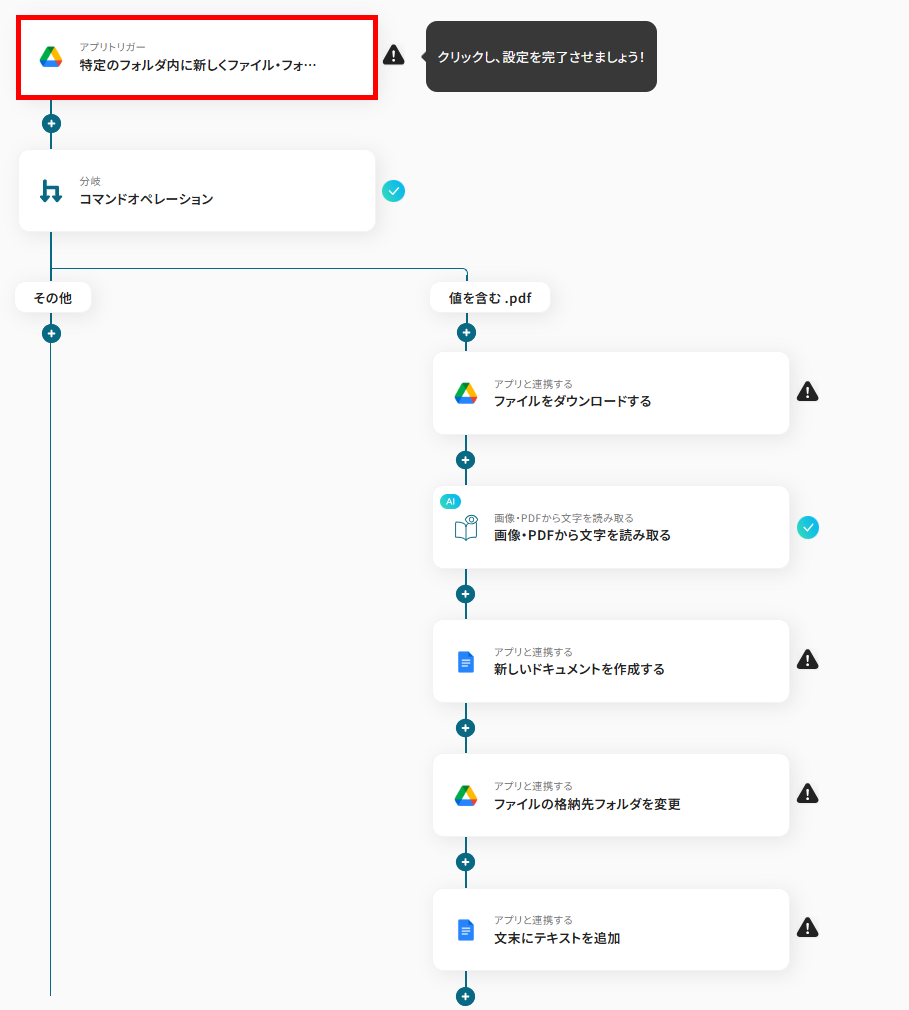This screenshot has width=909, height=1010.
Task: Add a step after ファイルの格納先フォルダを変更
Action: 466,862
